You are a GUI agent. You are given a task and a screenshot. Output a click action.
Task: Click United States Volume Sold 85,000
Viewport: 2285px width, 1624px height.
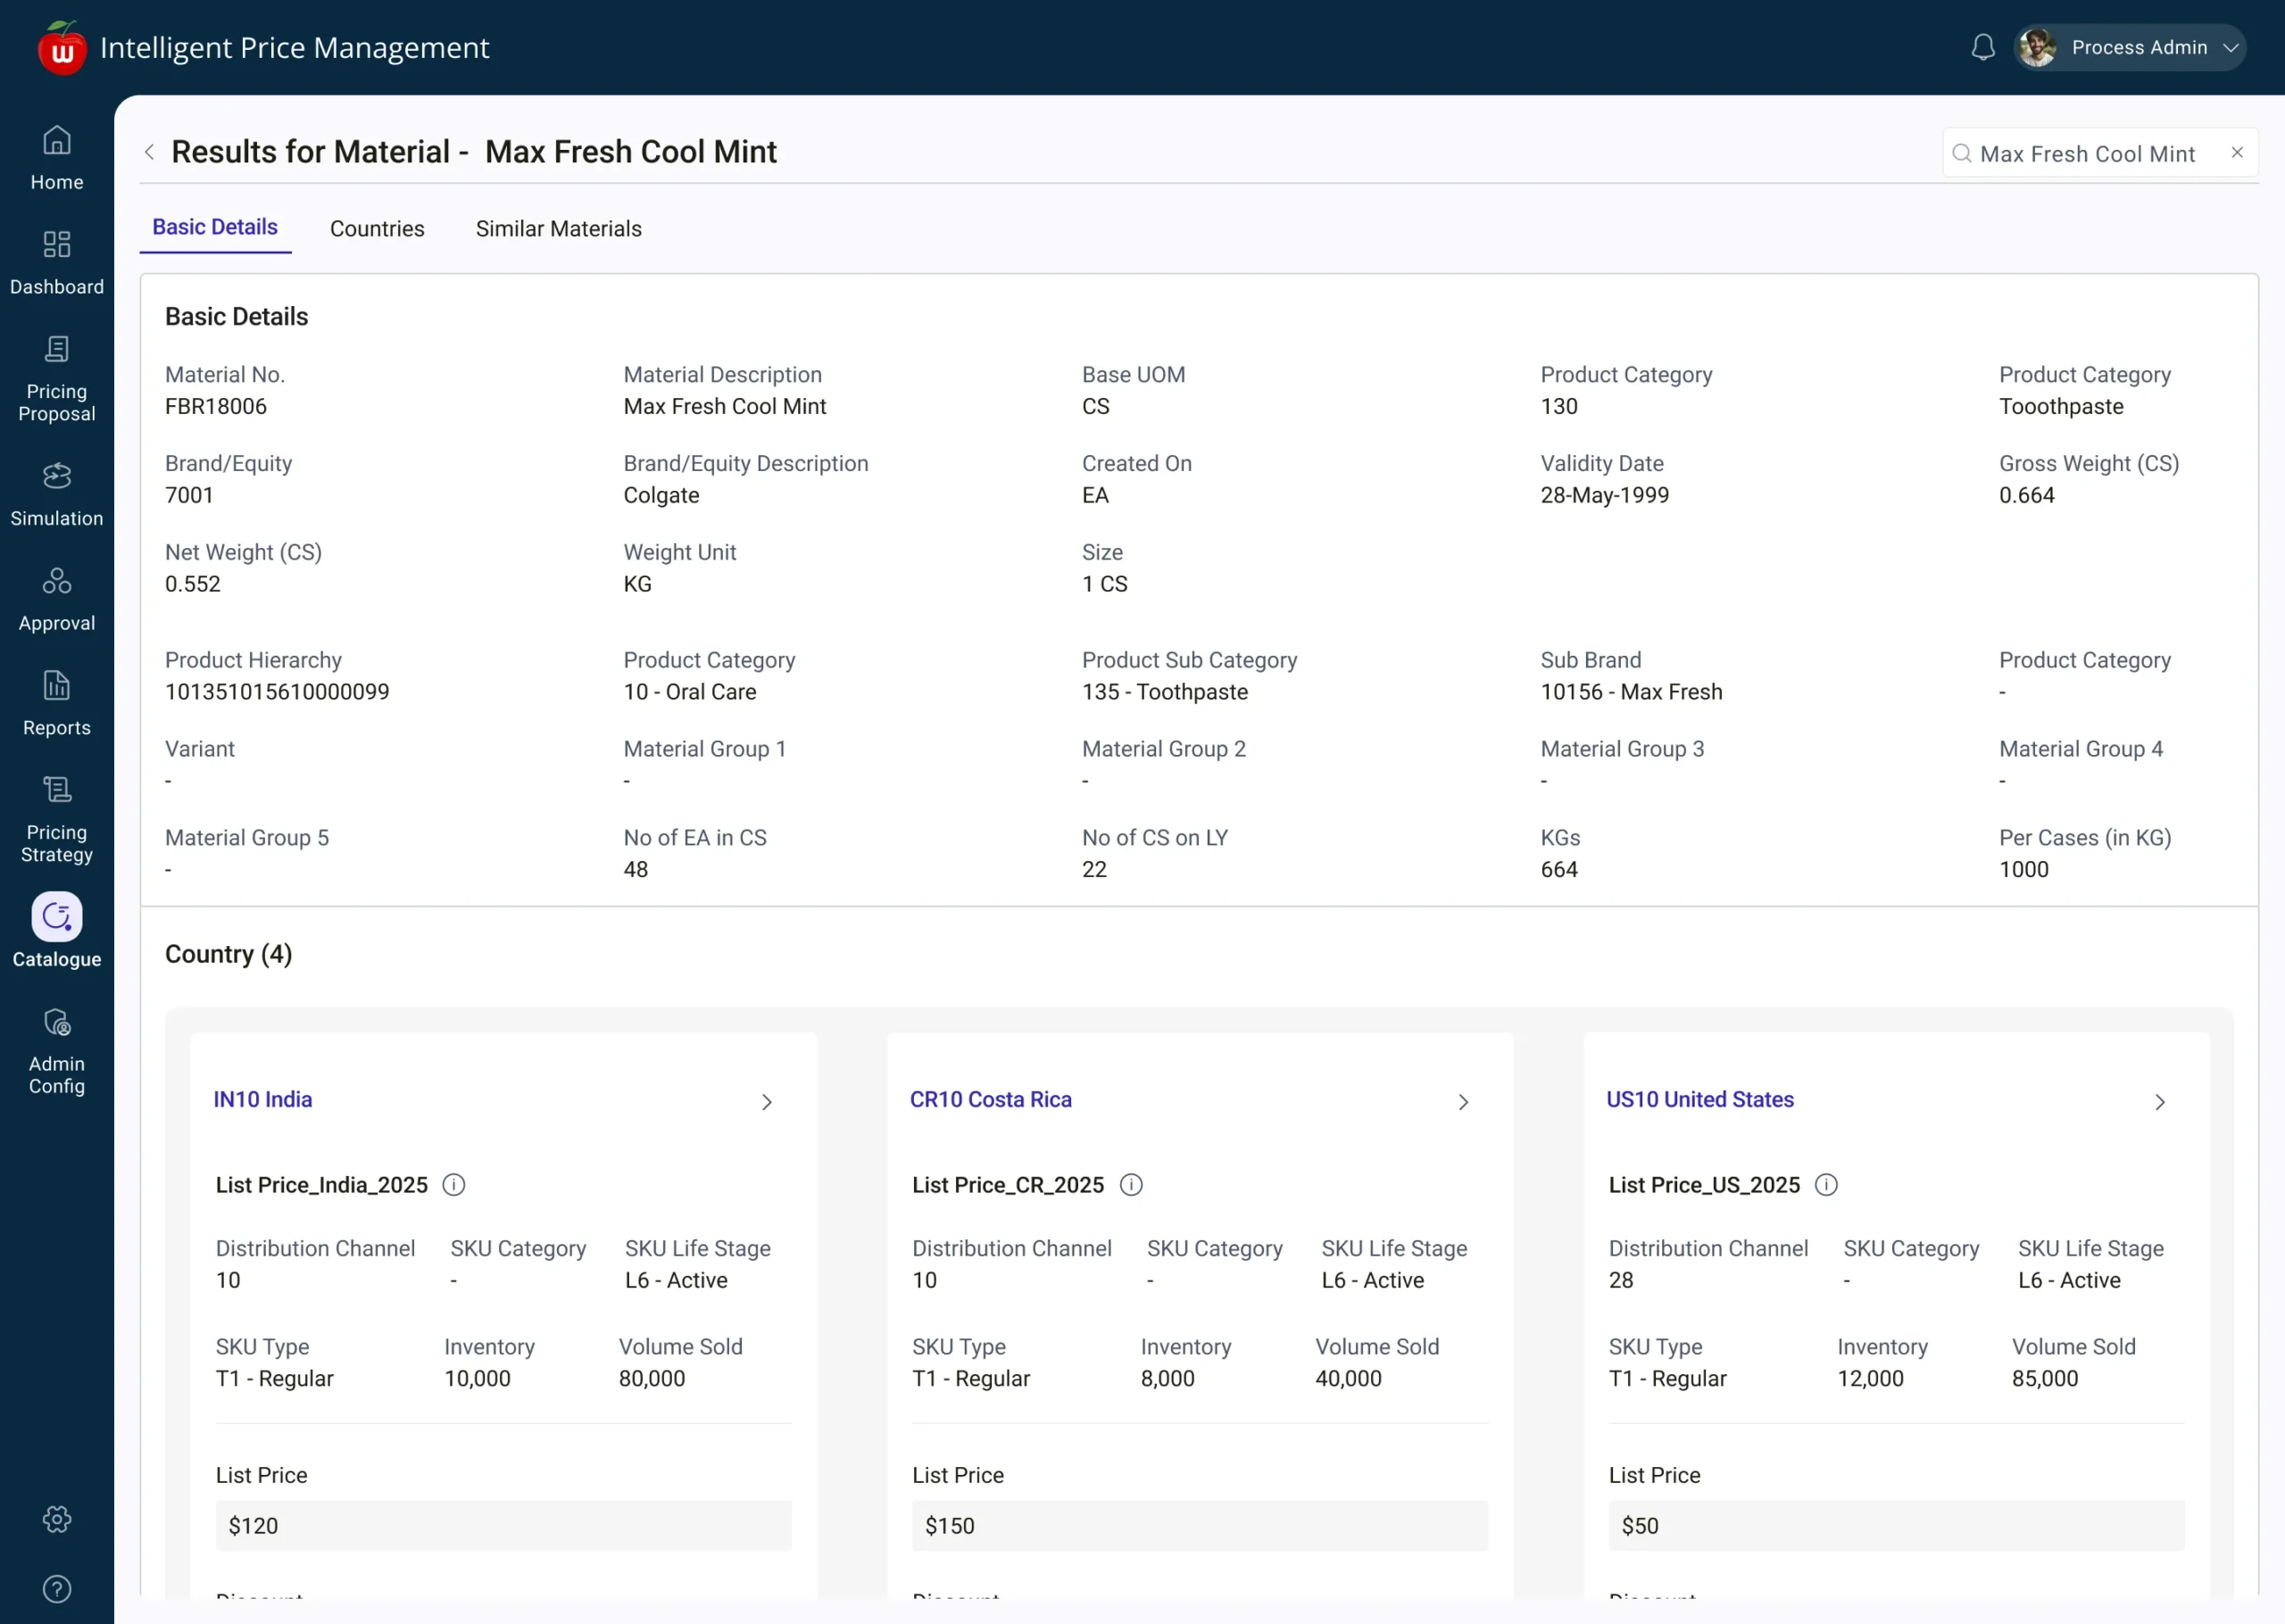2045,1379
